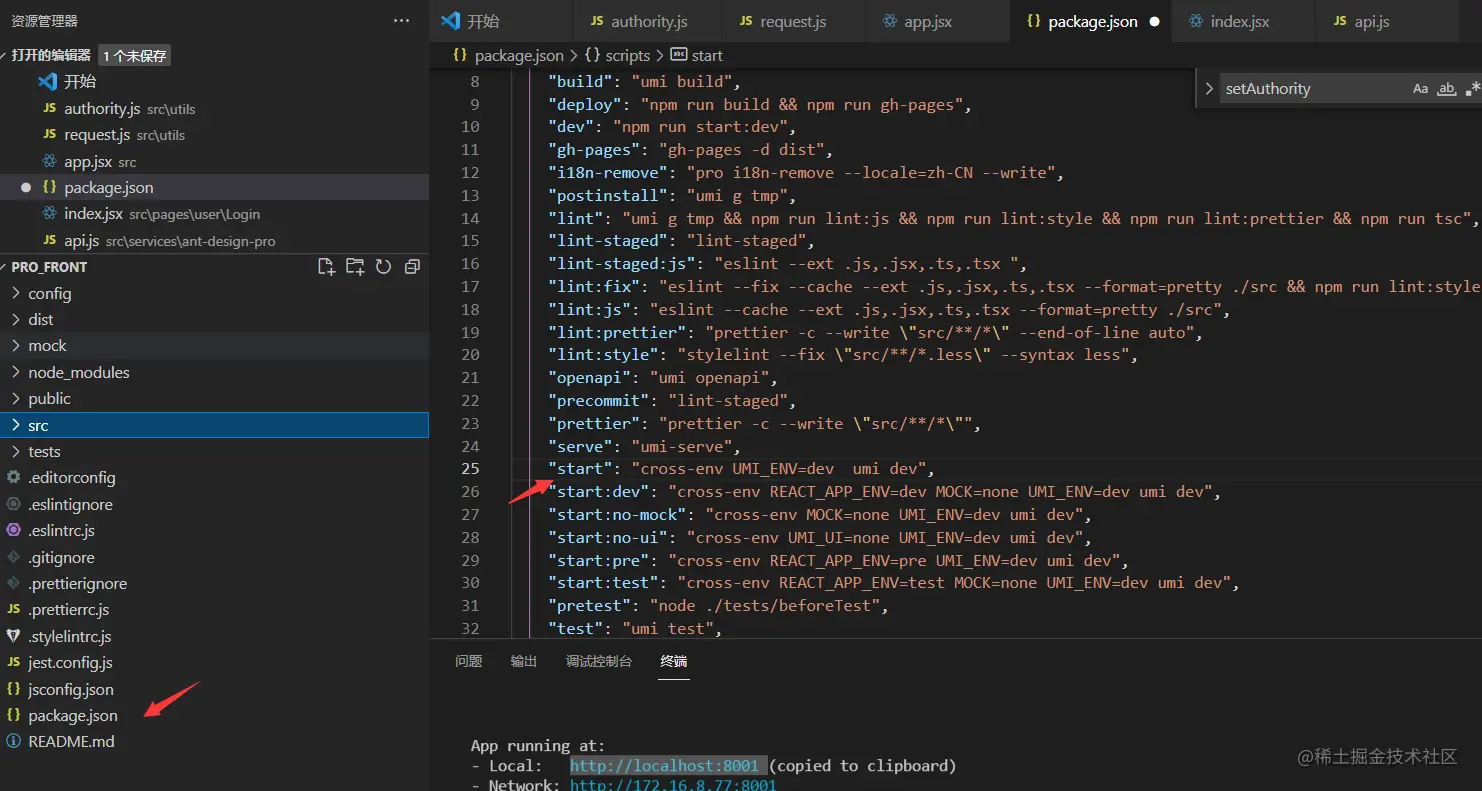Click the New File icon in PRO_FRONT header
The width and height of the screenshot is (1482, 791).
point(326,267)
